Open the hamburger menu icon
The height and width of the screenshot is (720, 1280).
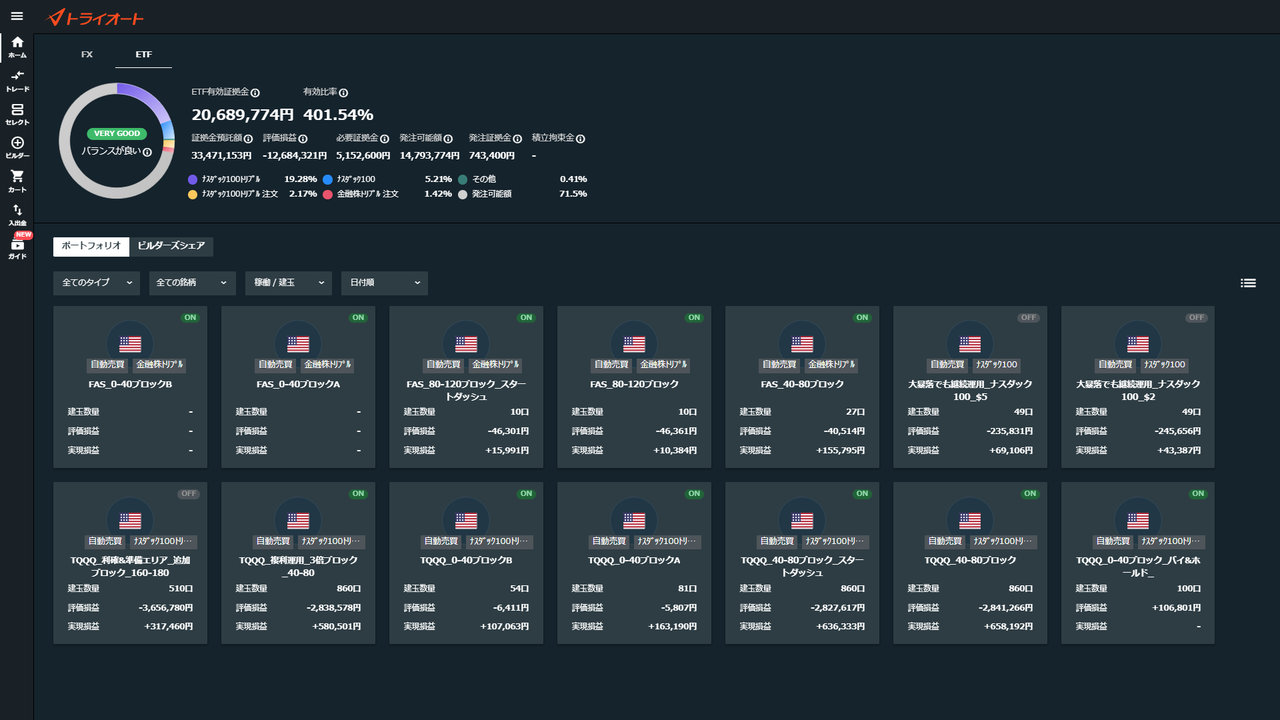[16, 16]
